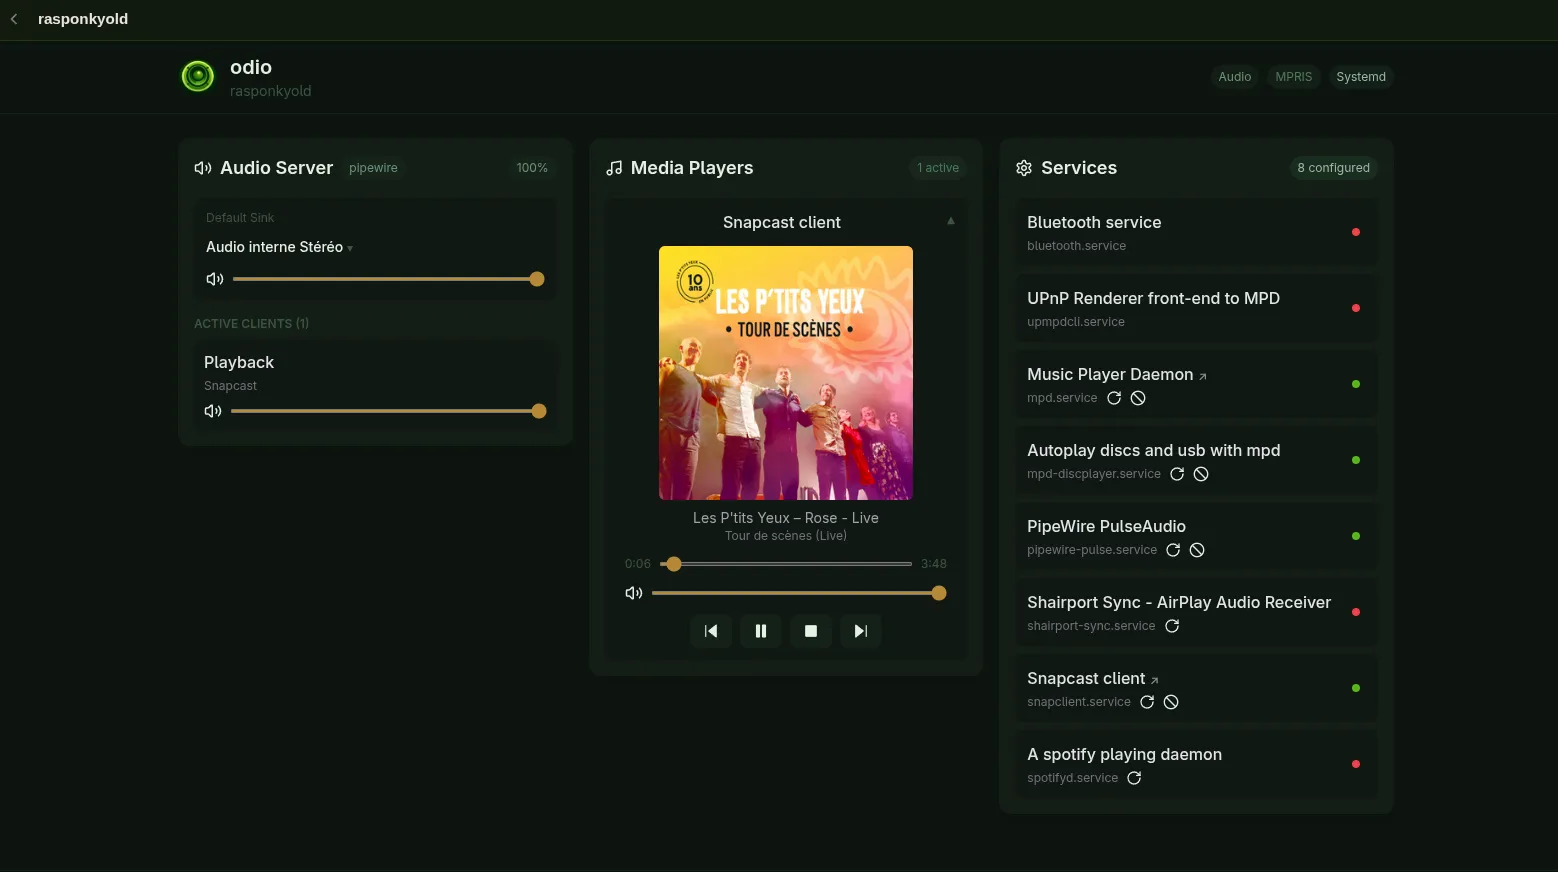Select the Systemd tag
This screenshot has height=872, width=1558.
pyautogui.click(x=1361, y=77)
